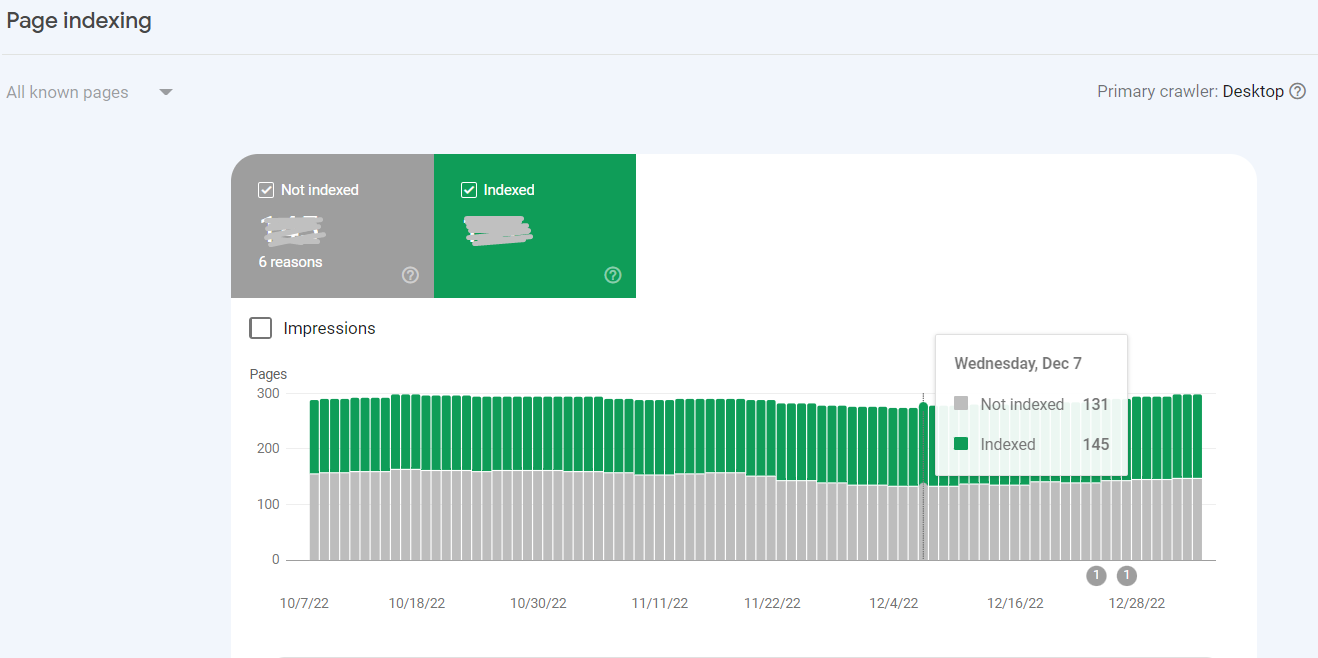Click the highlighted Dec 7 data point
Screen dimensions: 1318x658
click(923, 406)
